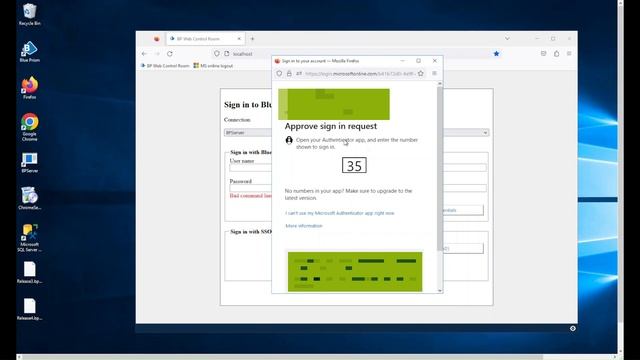Open the BPServer desktop shortcut
640x360 pixels.
tap(29, 162)
